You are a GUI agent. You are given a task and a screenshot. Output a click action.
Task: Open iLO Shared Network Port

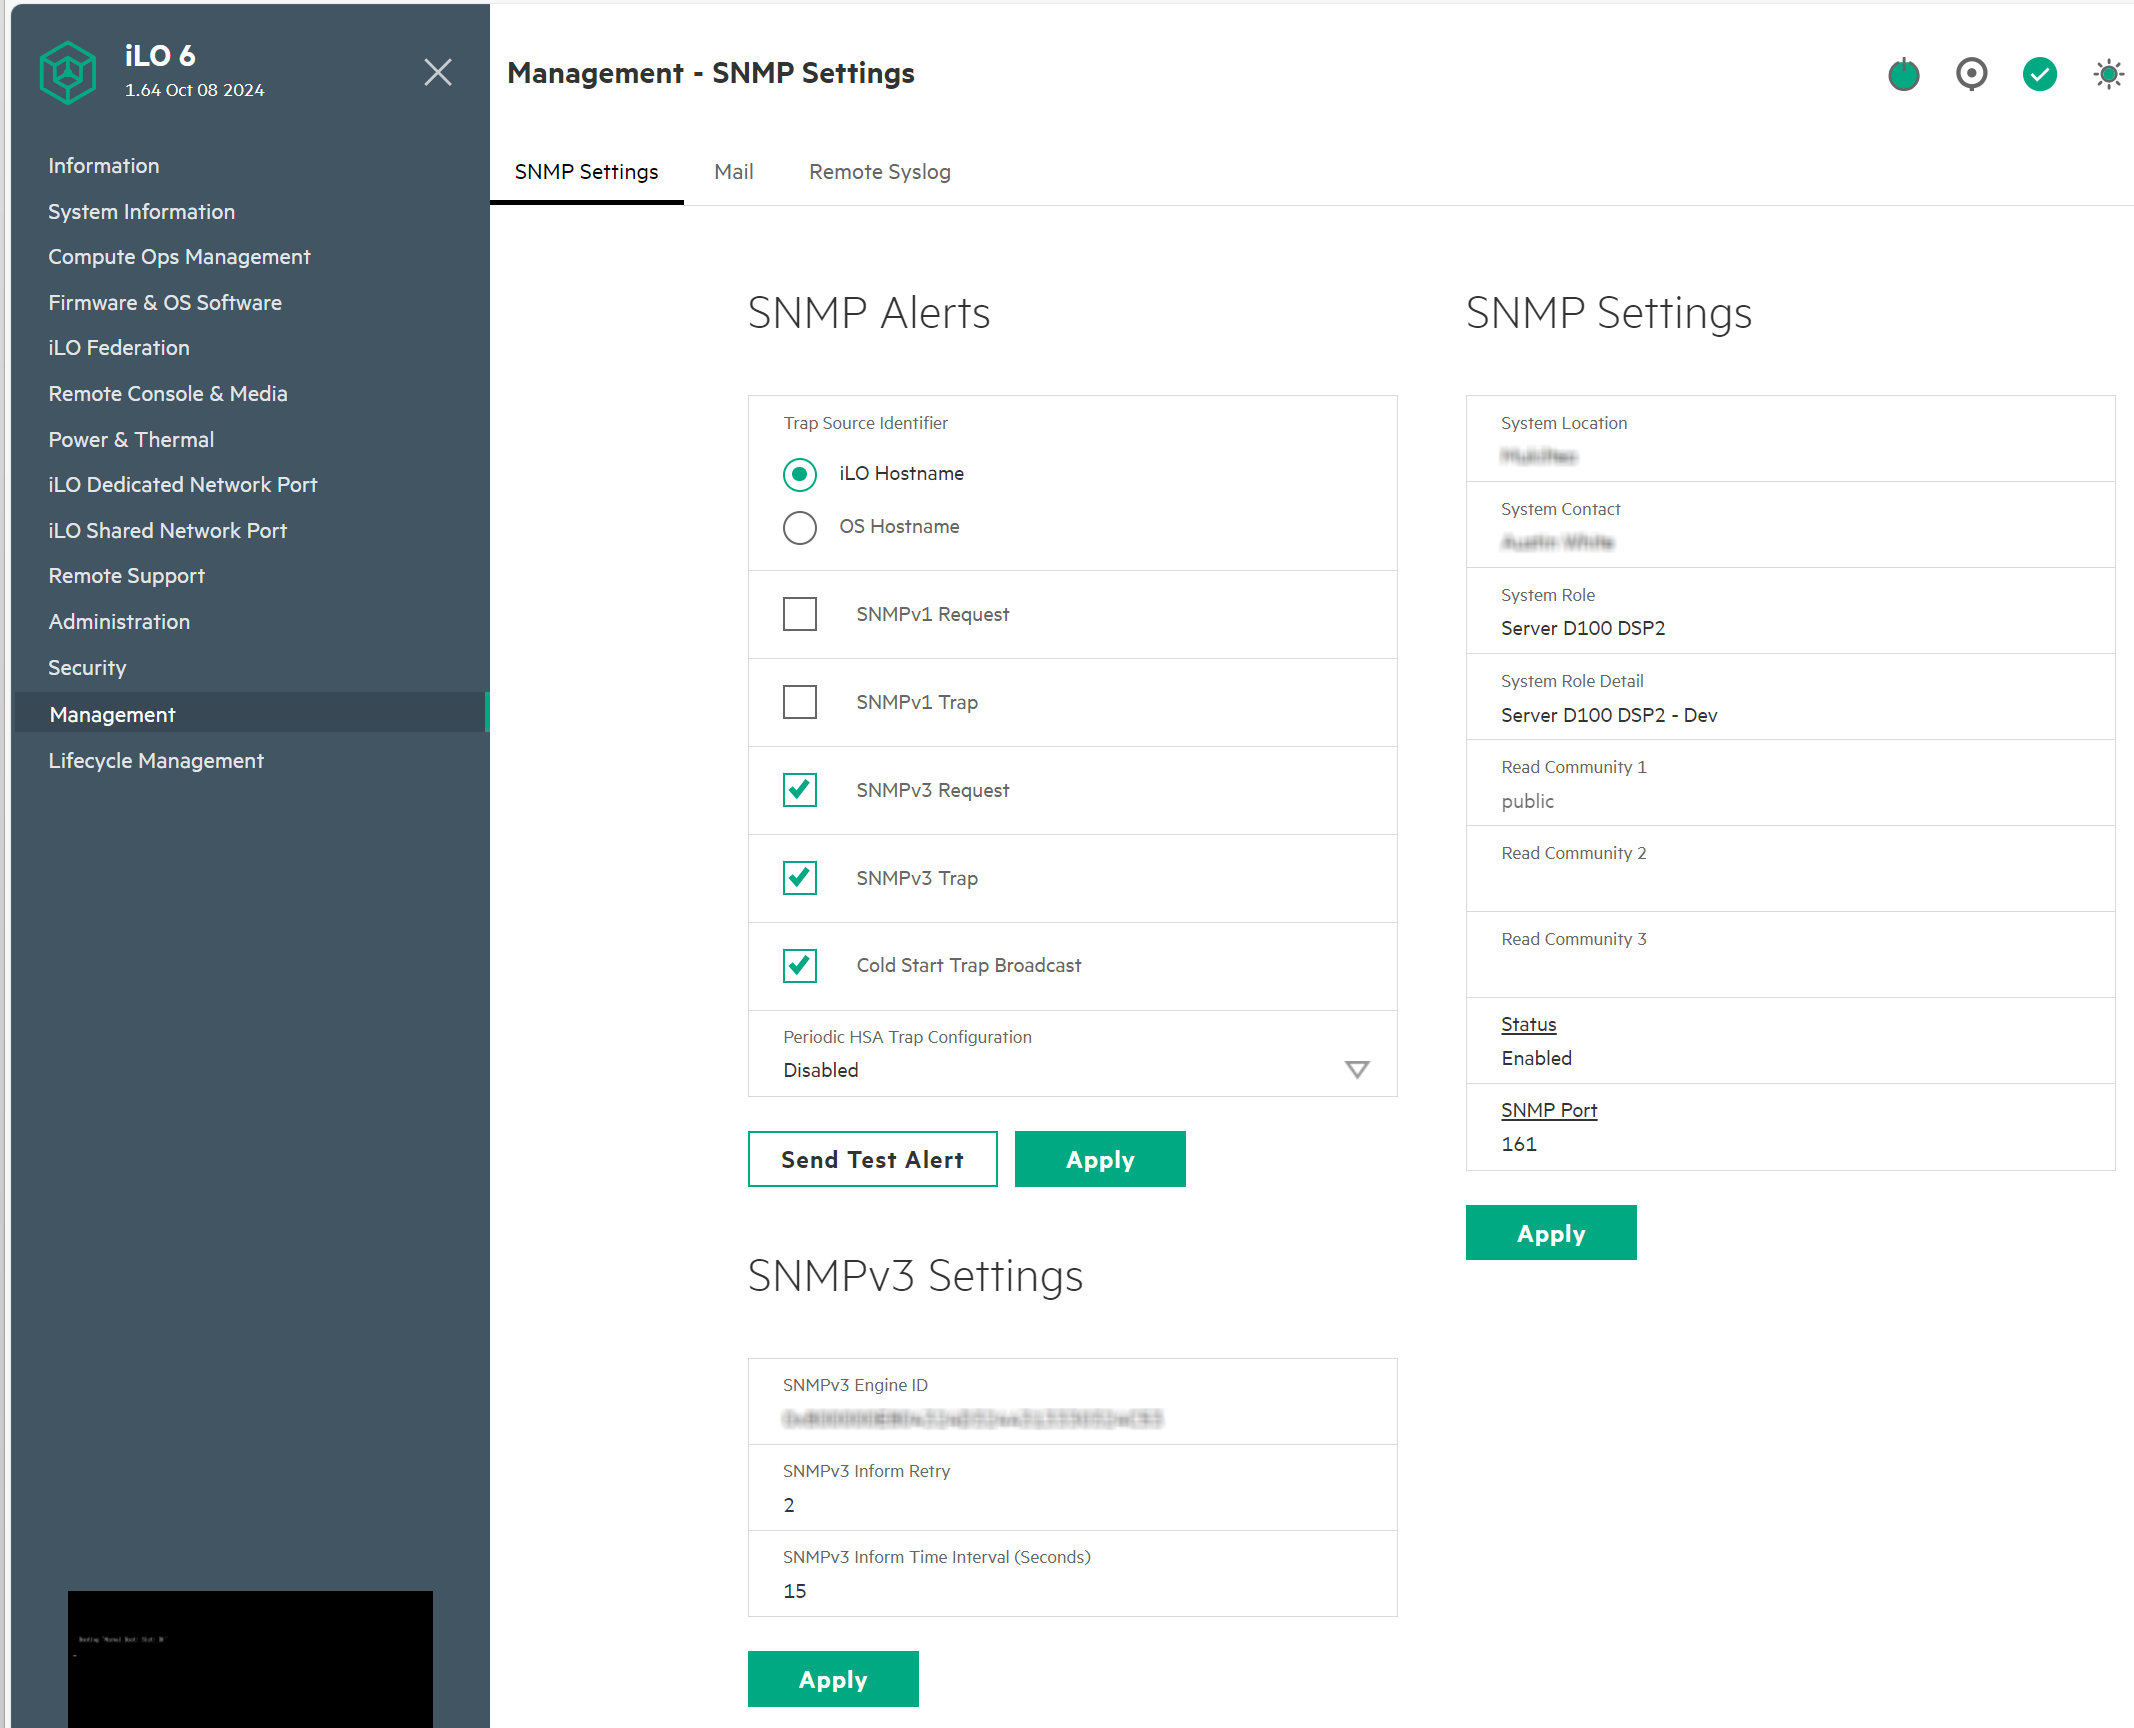coord(168,531)
